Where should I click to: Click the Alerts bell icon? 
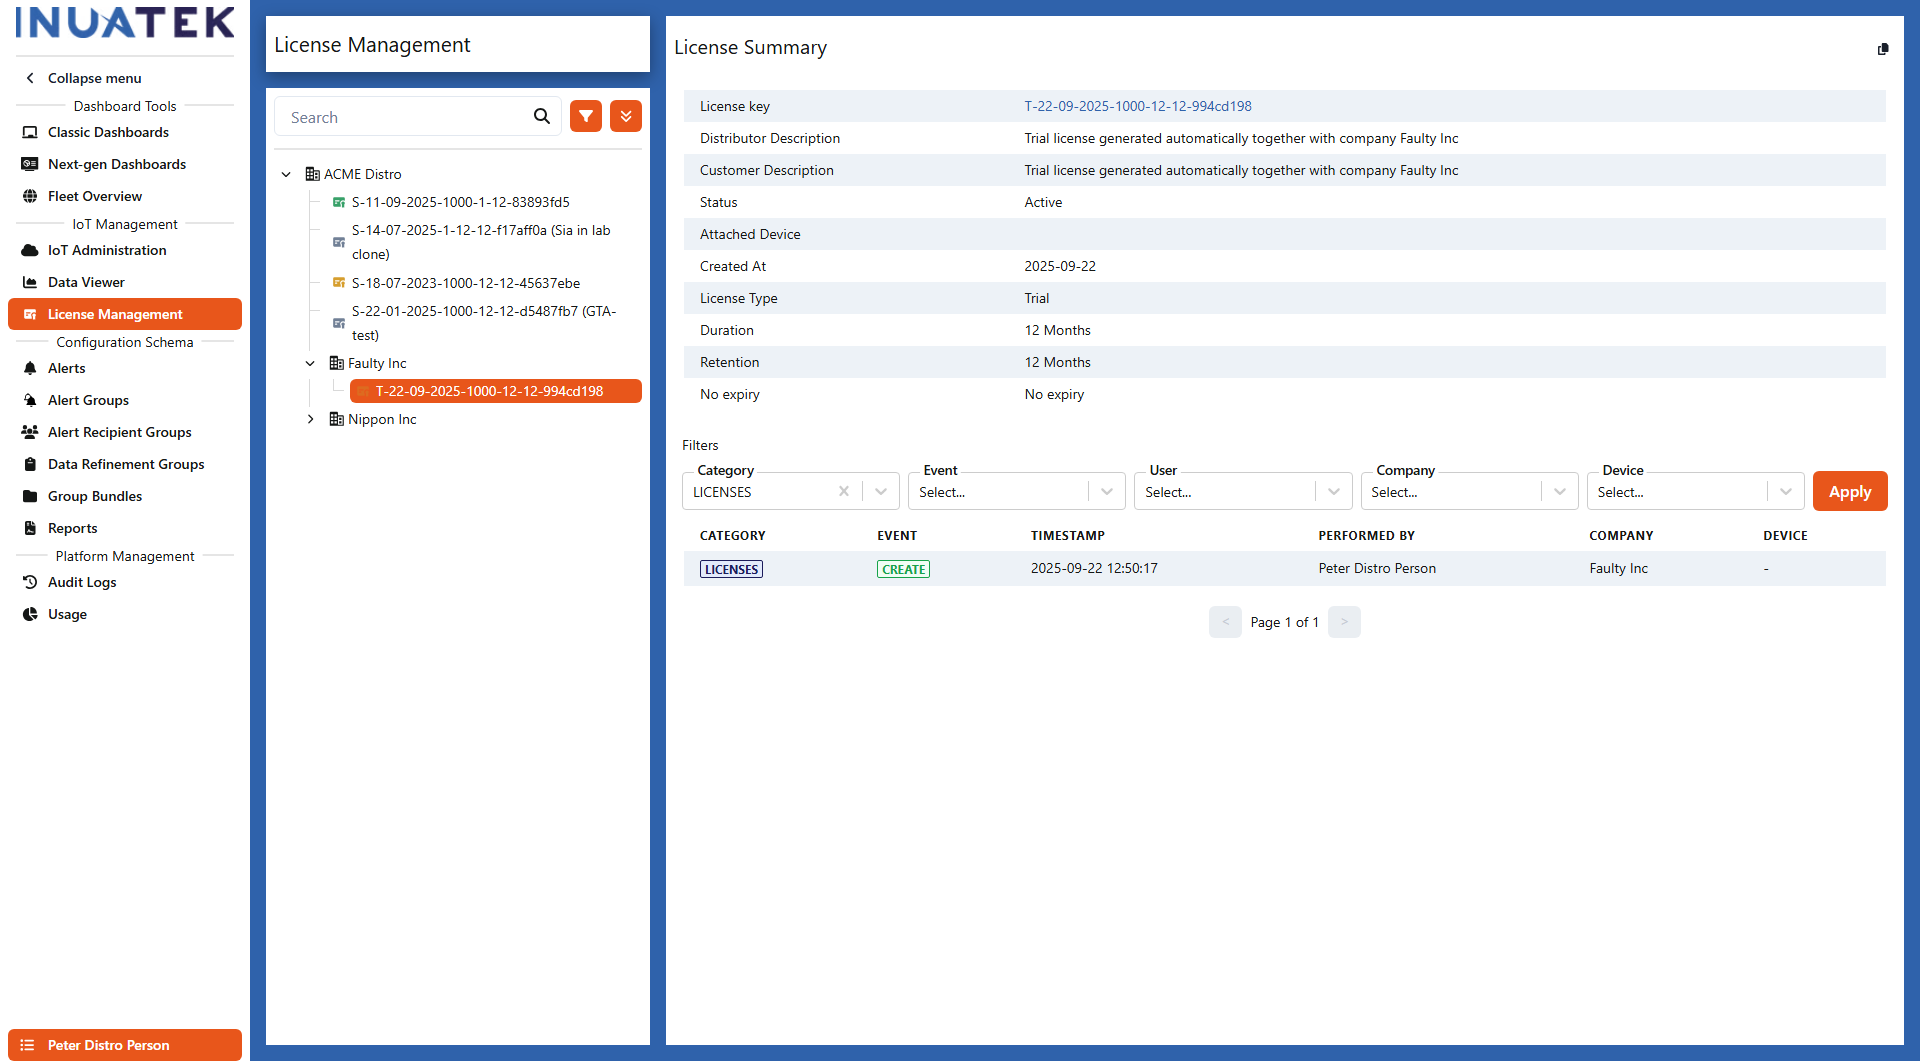[x=31, y=368]
